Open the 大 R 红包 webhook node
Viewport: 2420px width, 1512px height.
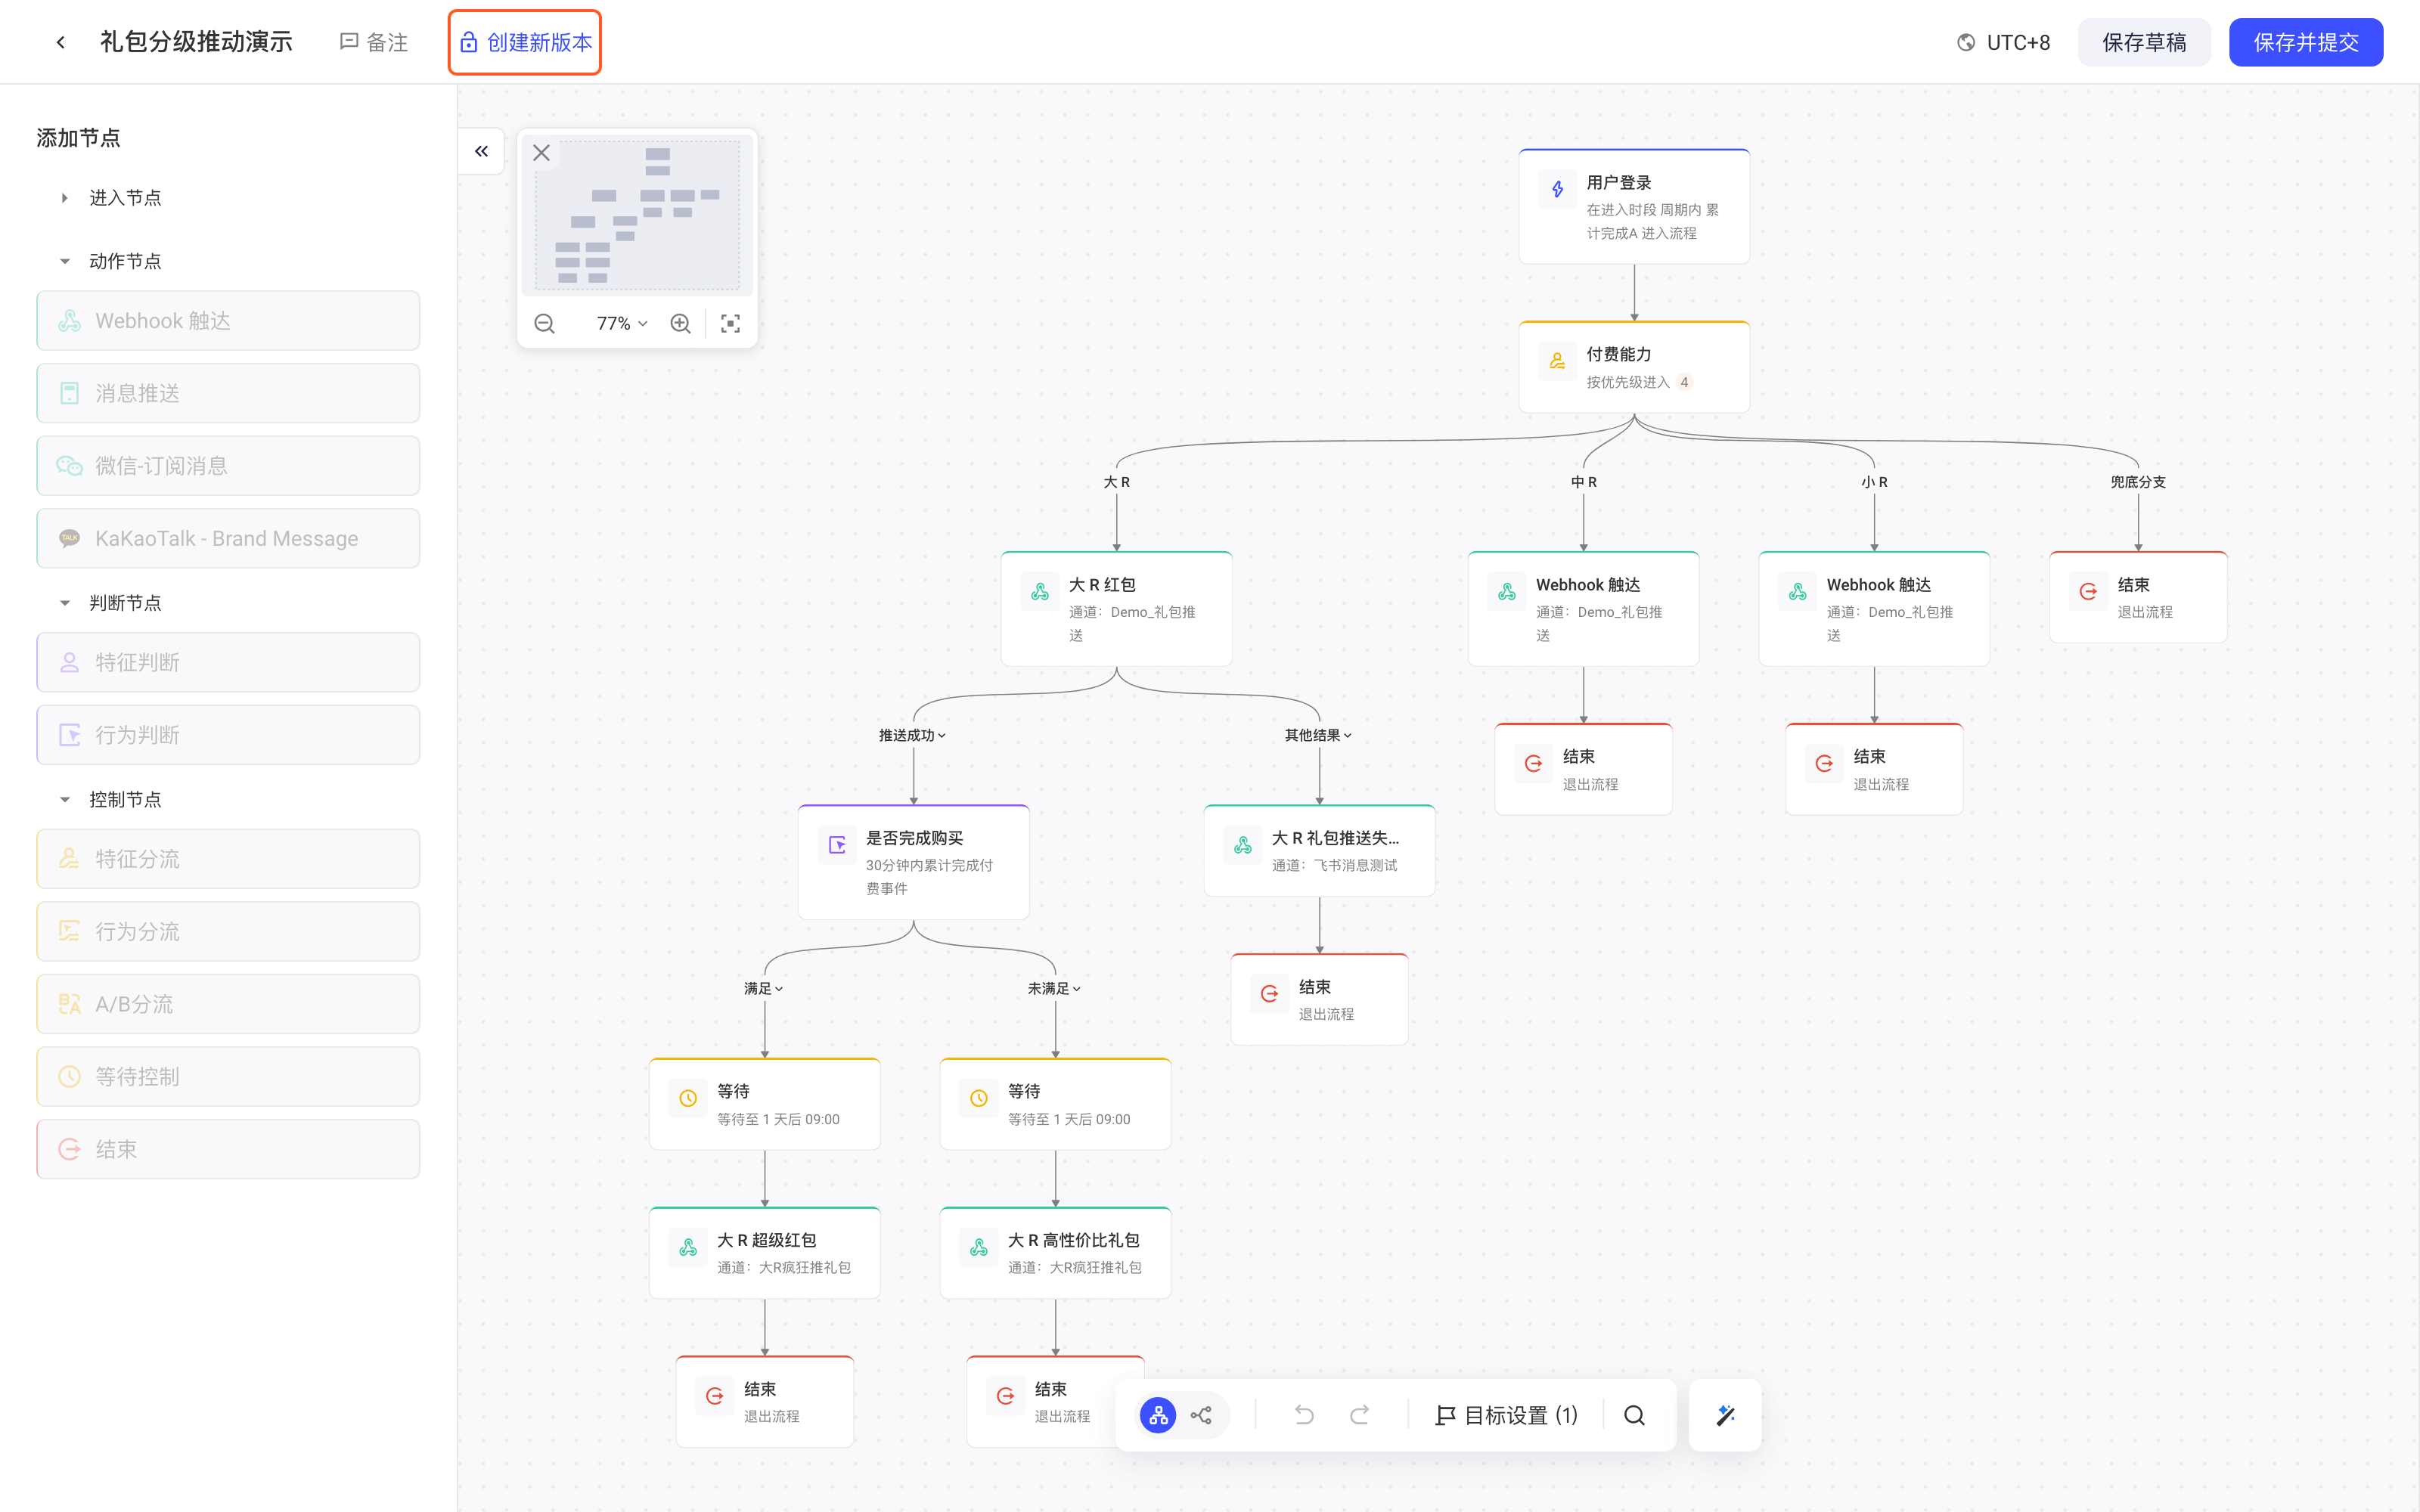click(1116, 609)
